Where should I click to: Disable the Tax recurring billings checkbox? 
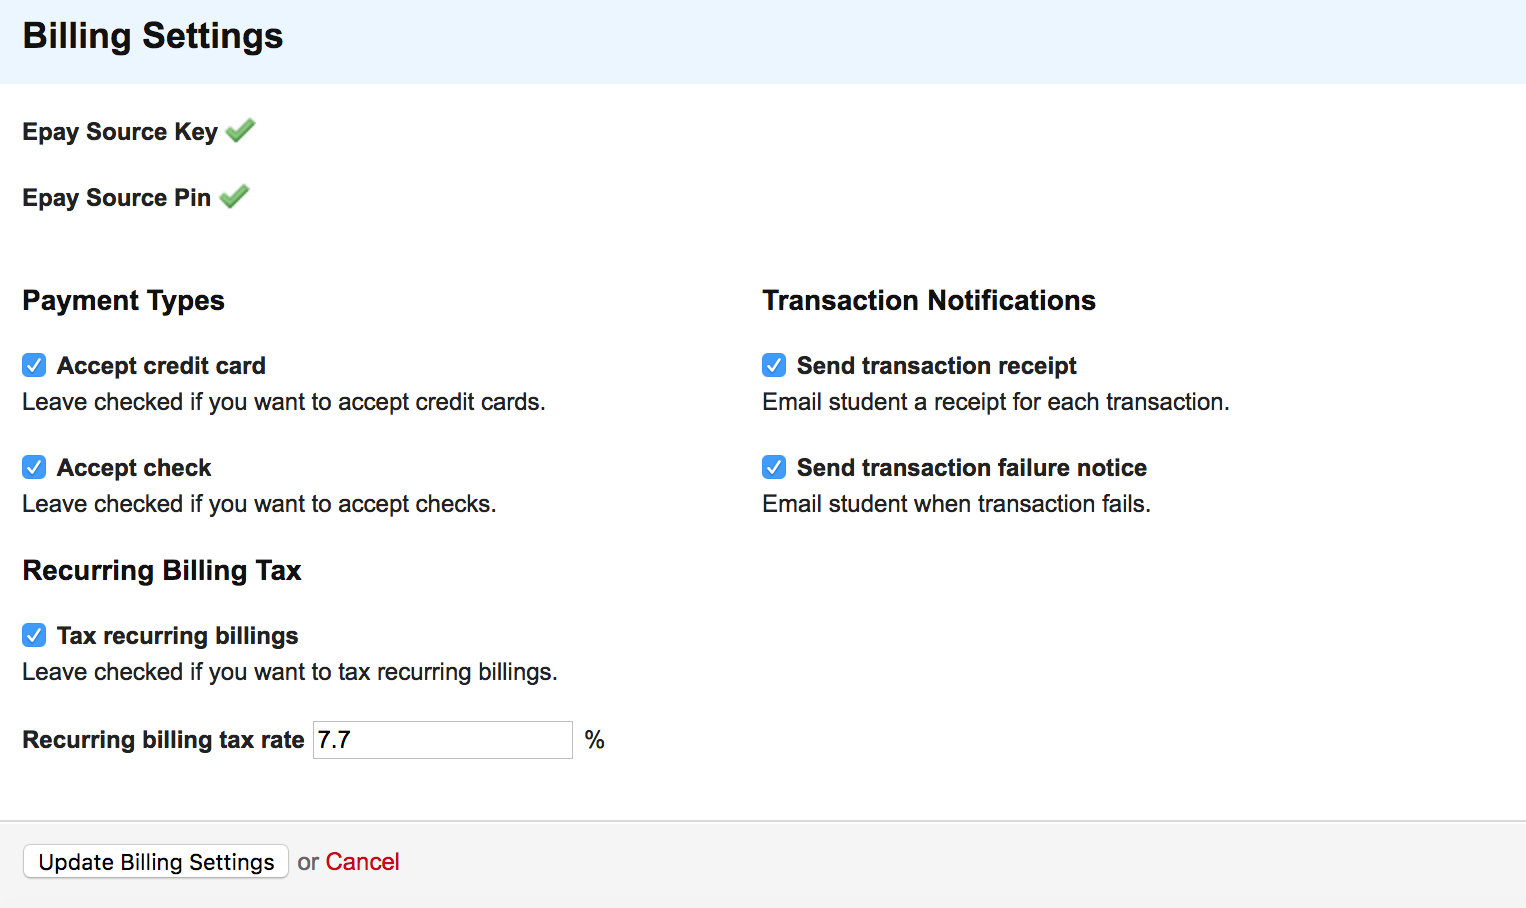[34, 635]
